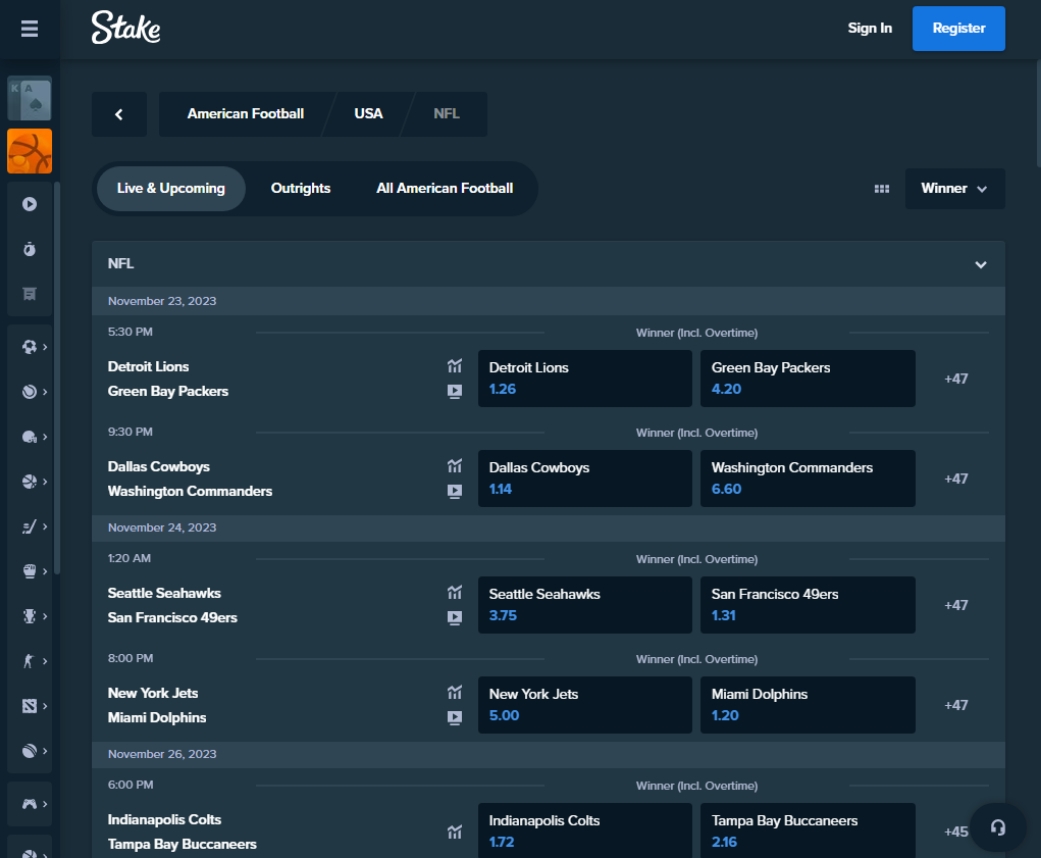This screenshot has height=858, width=1041.
Task: Open statistics icon for Cowboys vs Commanders
Action: 454,466
